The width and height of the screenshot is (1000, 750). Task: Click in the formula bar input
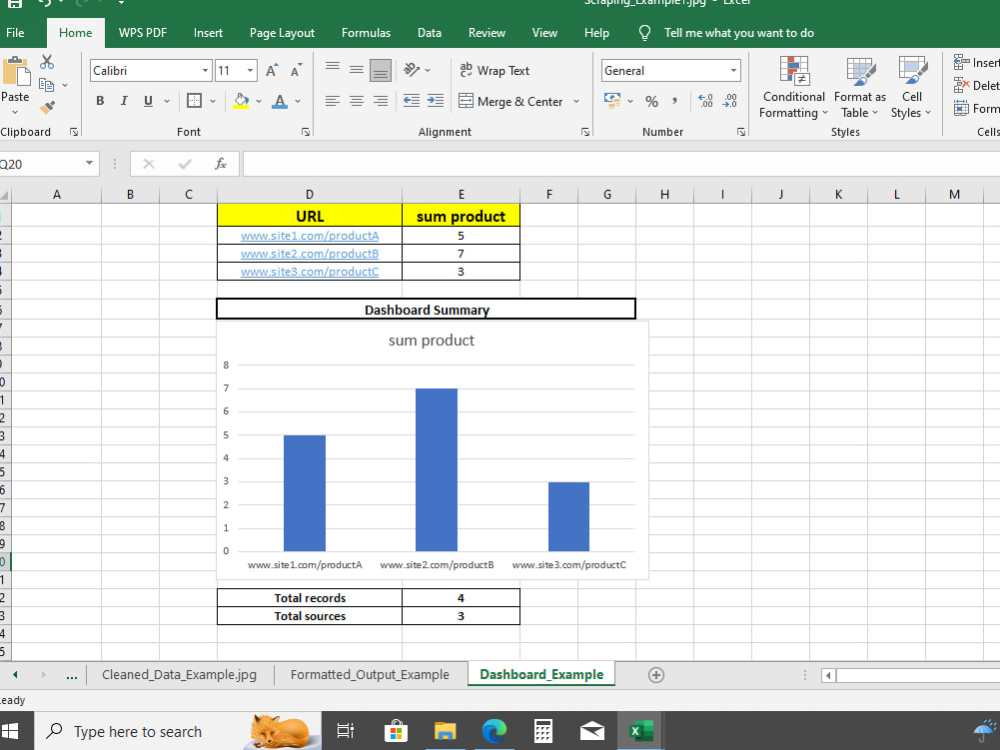pos(621,164)
